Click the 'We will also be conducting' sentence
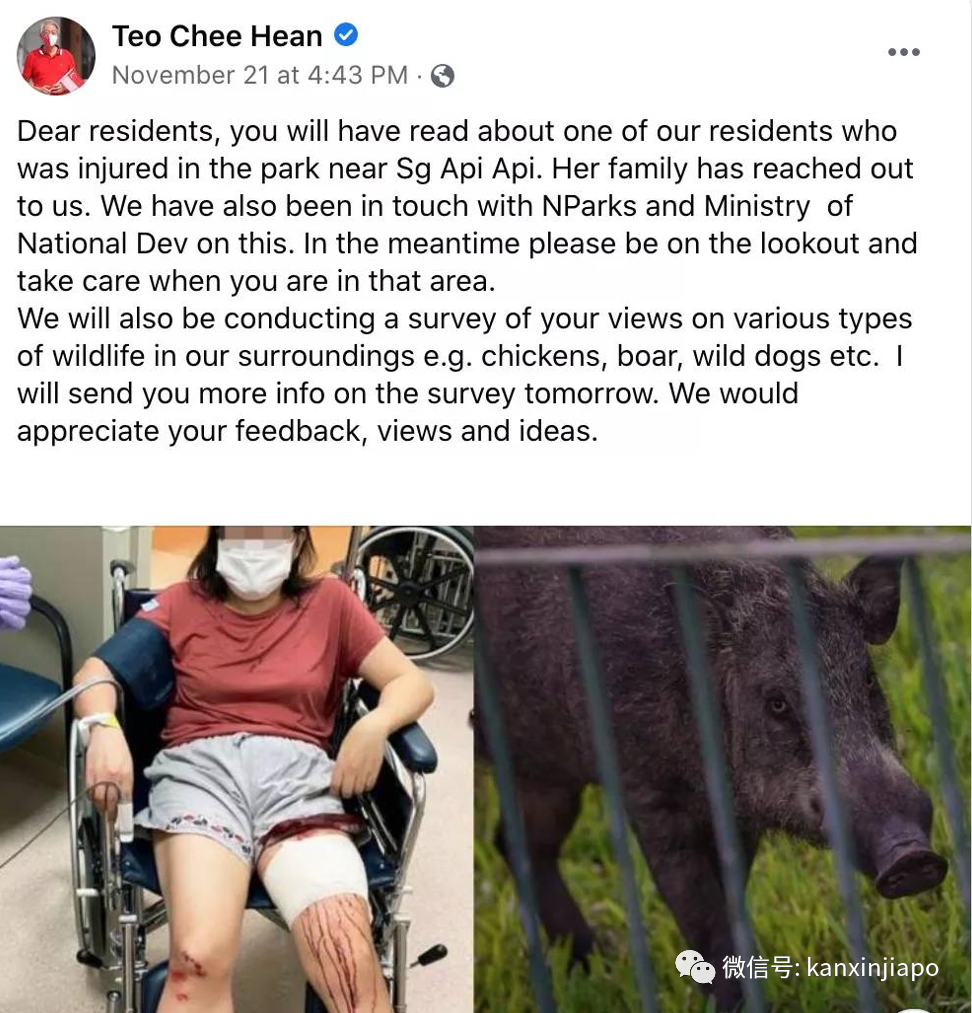The image size is (972, 1013). pyautogui.click(x=464, y=319)
